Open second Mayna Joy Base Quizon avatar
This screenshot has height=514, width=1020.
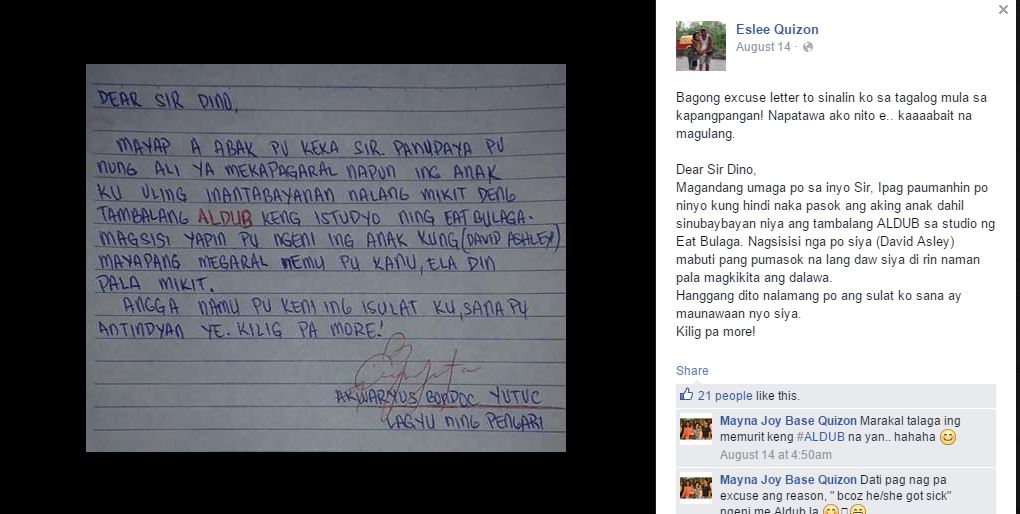(696, 488)
